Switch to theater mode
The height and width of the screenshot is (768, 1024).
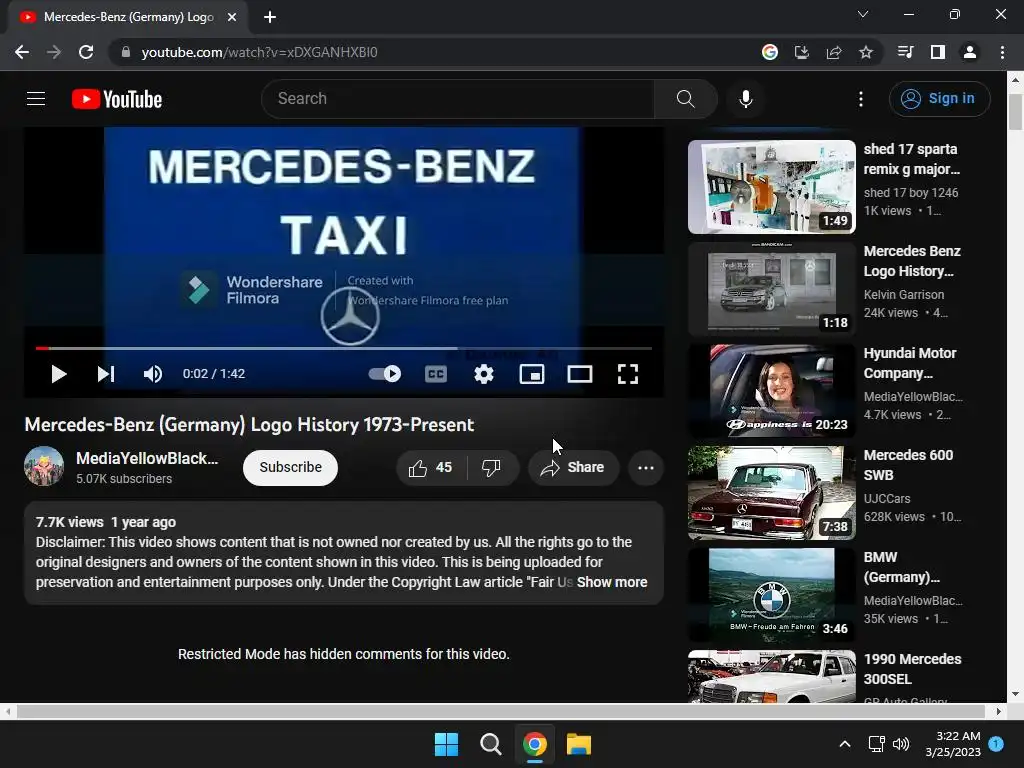[x=580, y=374]
